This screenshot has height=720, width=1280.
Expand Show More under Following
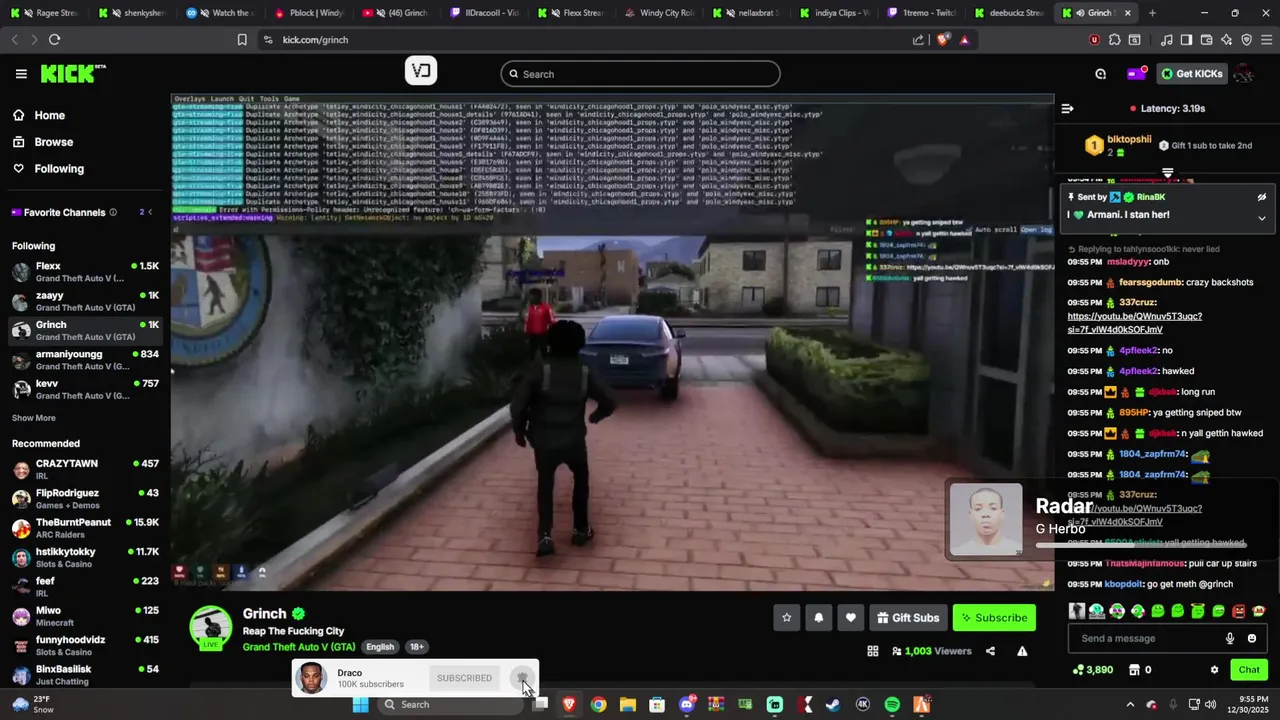[x=34, y=418]
